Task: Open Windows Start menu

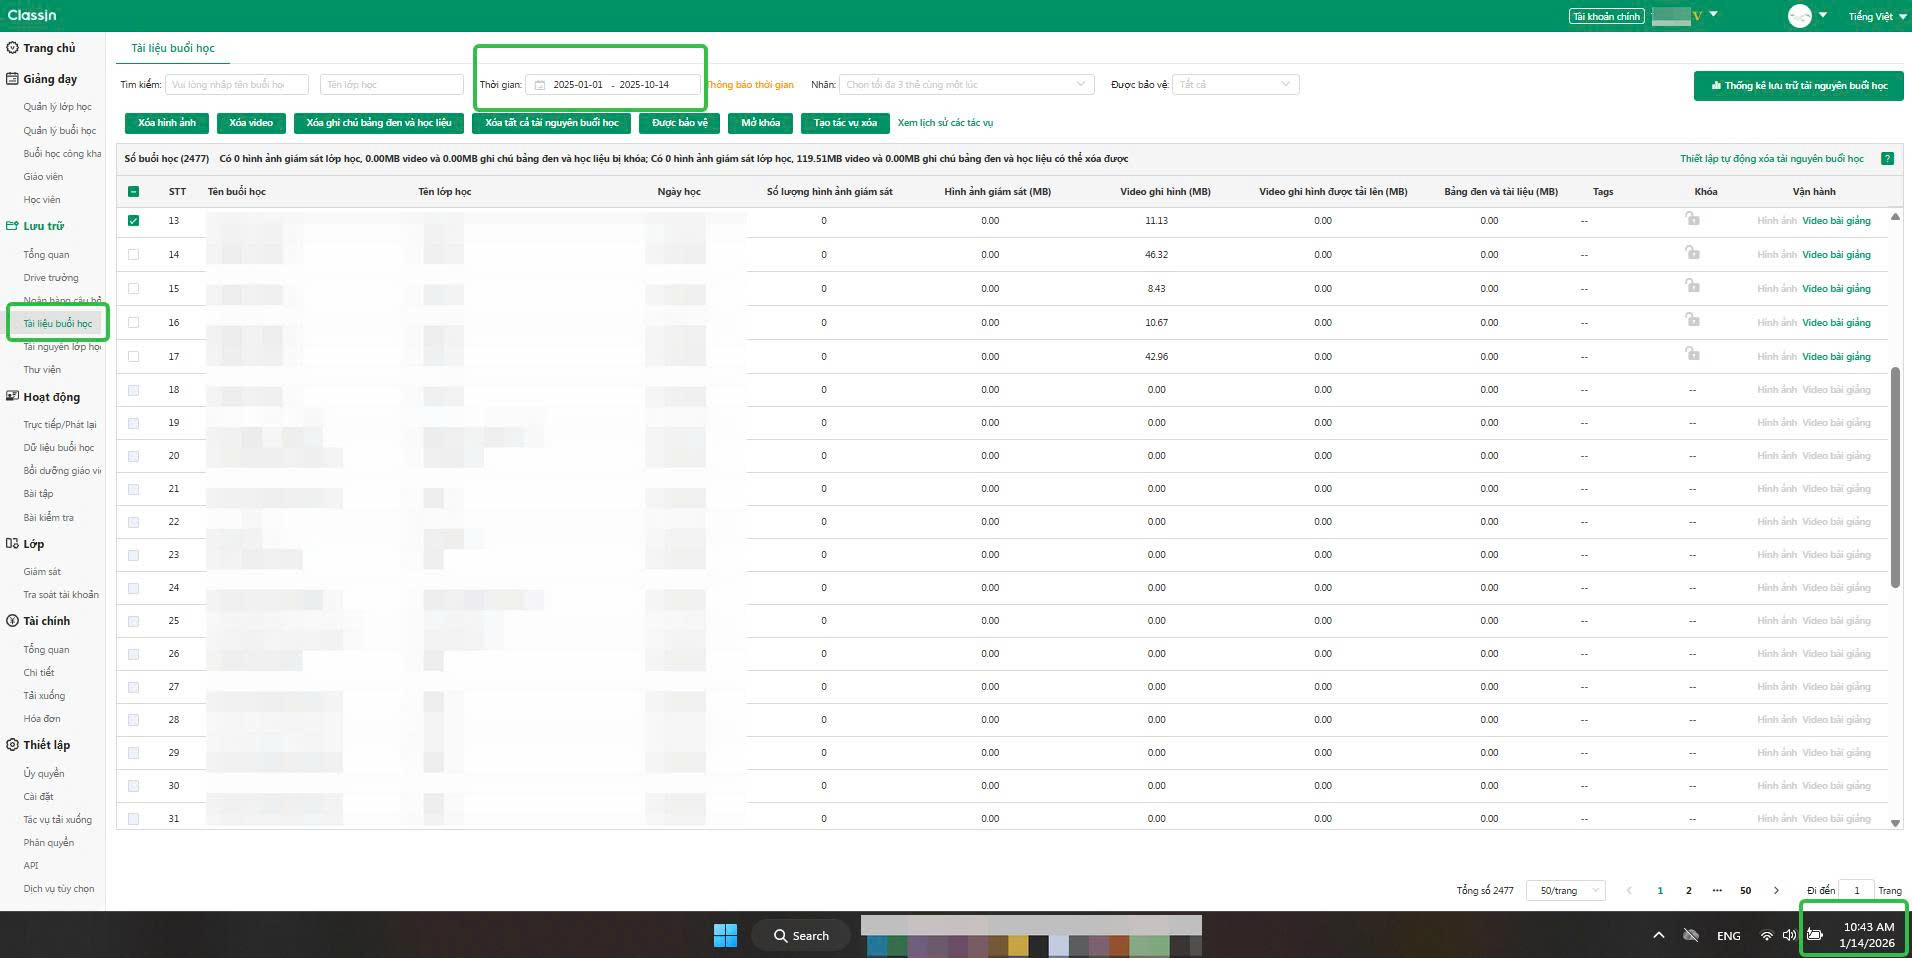Action: [725, 935]
